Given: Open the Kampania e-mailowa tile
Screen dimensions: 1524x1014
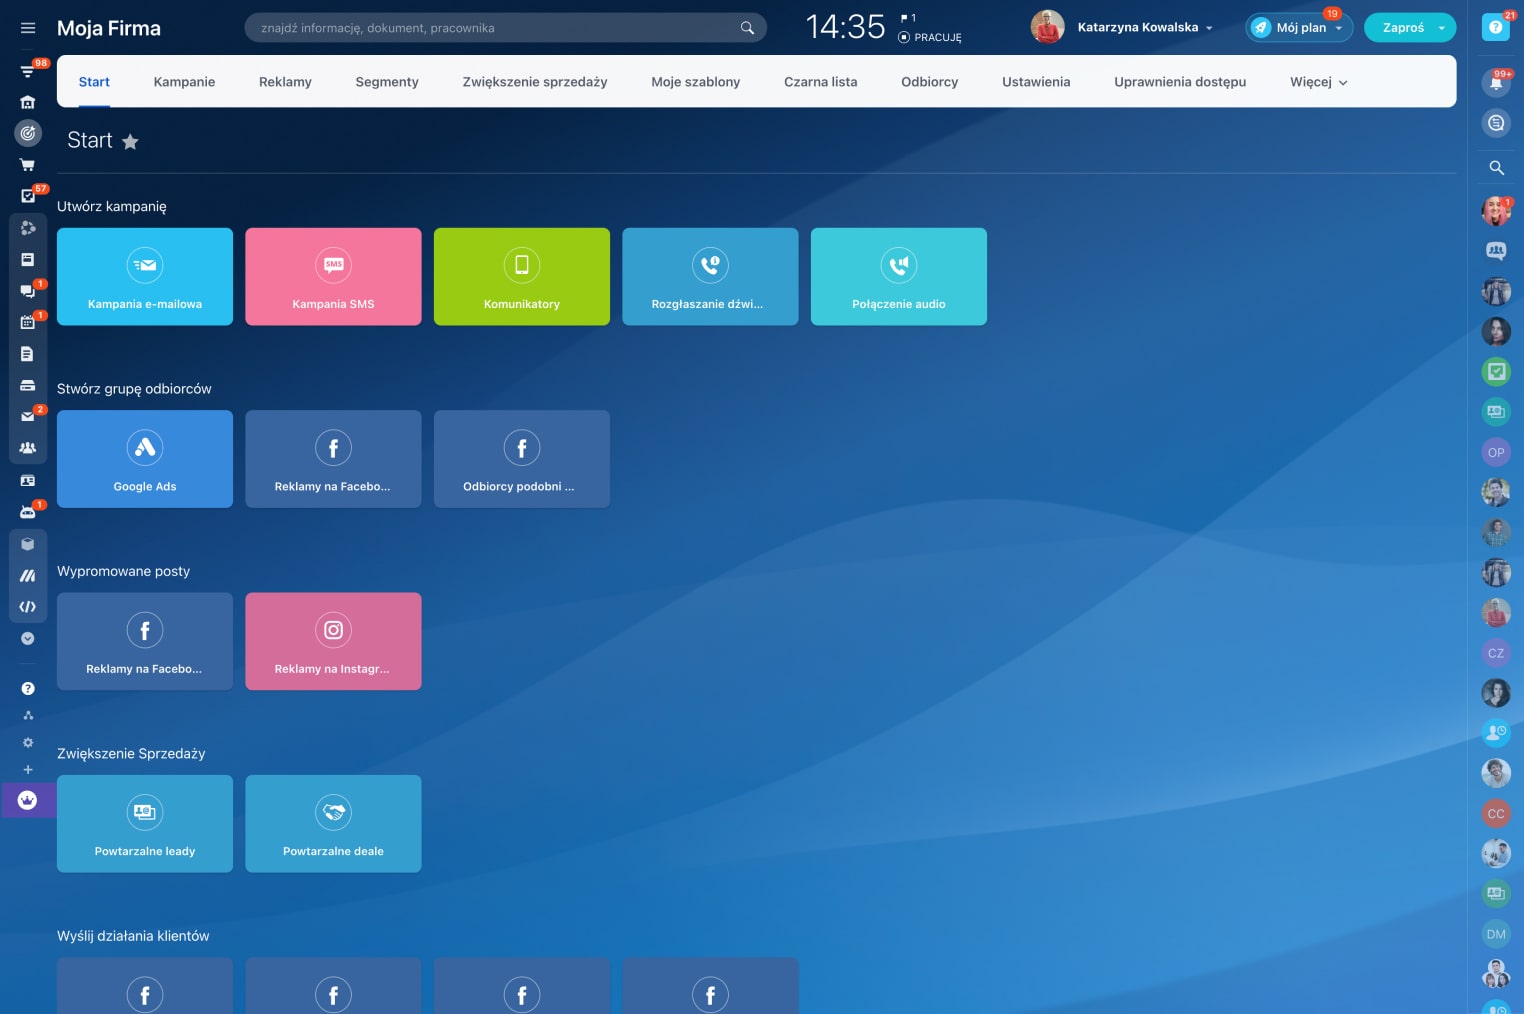Looking at the screenshot, I should coord(145,277).
